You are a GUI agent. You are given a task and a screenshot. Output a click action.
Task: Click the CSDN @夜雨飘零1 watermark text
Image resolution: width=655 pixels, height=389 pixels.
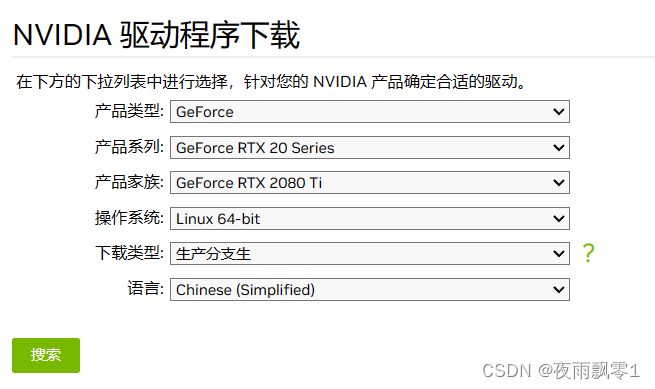[561, 371]
